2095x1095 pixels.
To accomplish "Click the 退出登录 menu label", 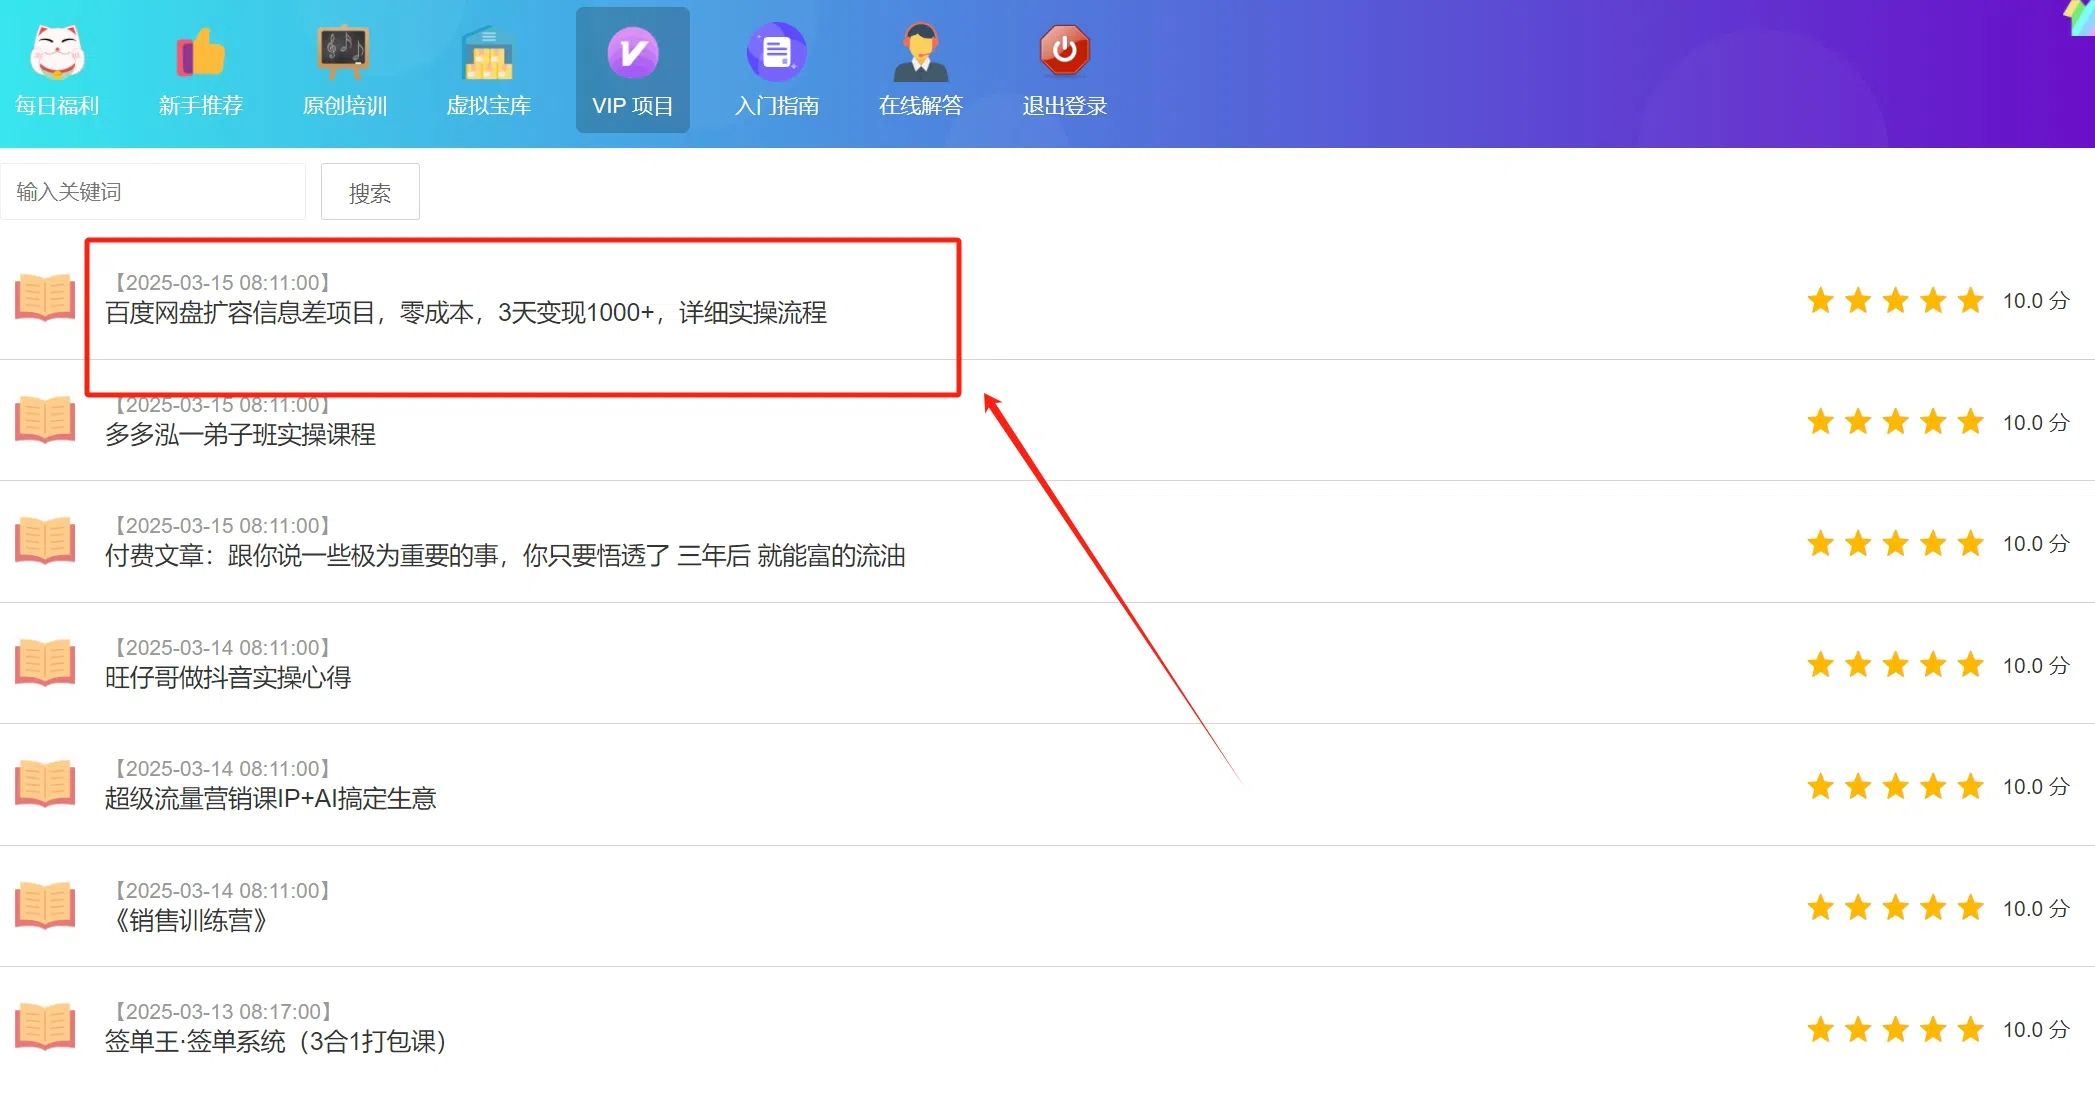I will pos(1065,106).
